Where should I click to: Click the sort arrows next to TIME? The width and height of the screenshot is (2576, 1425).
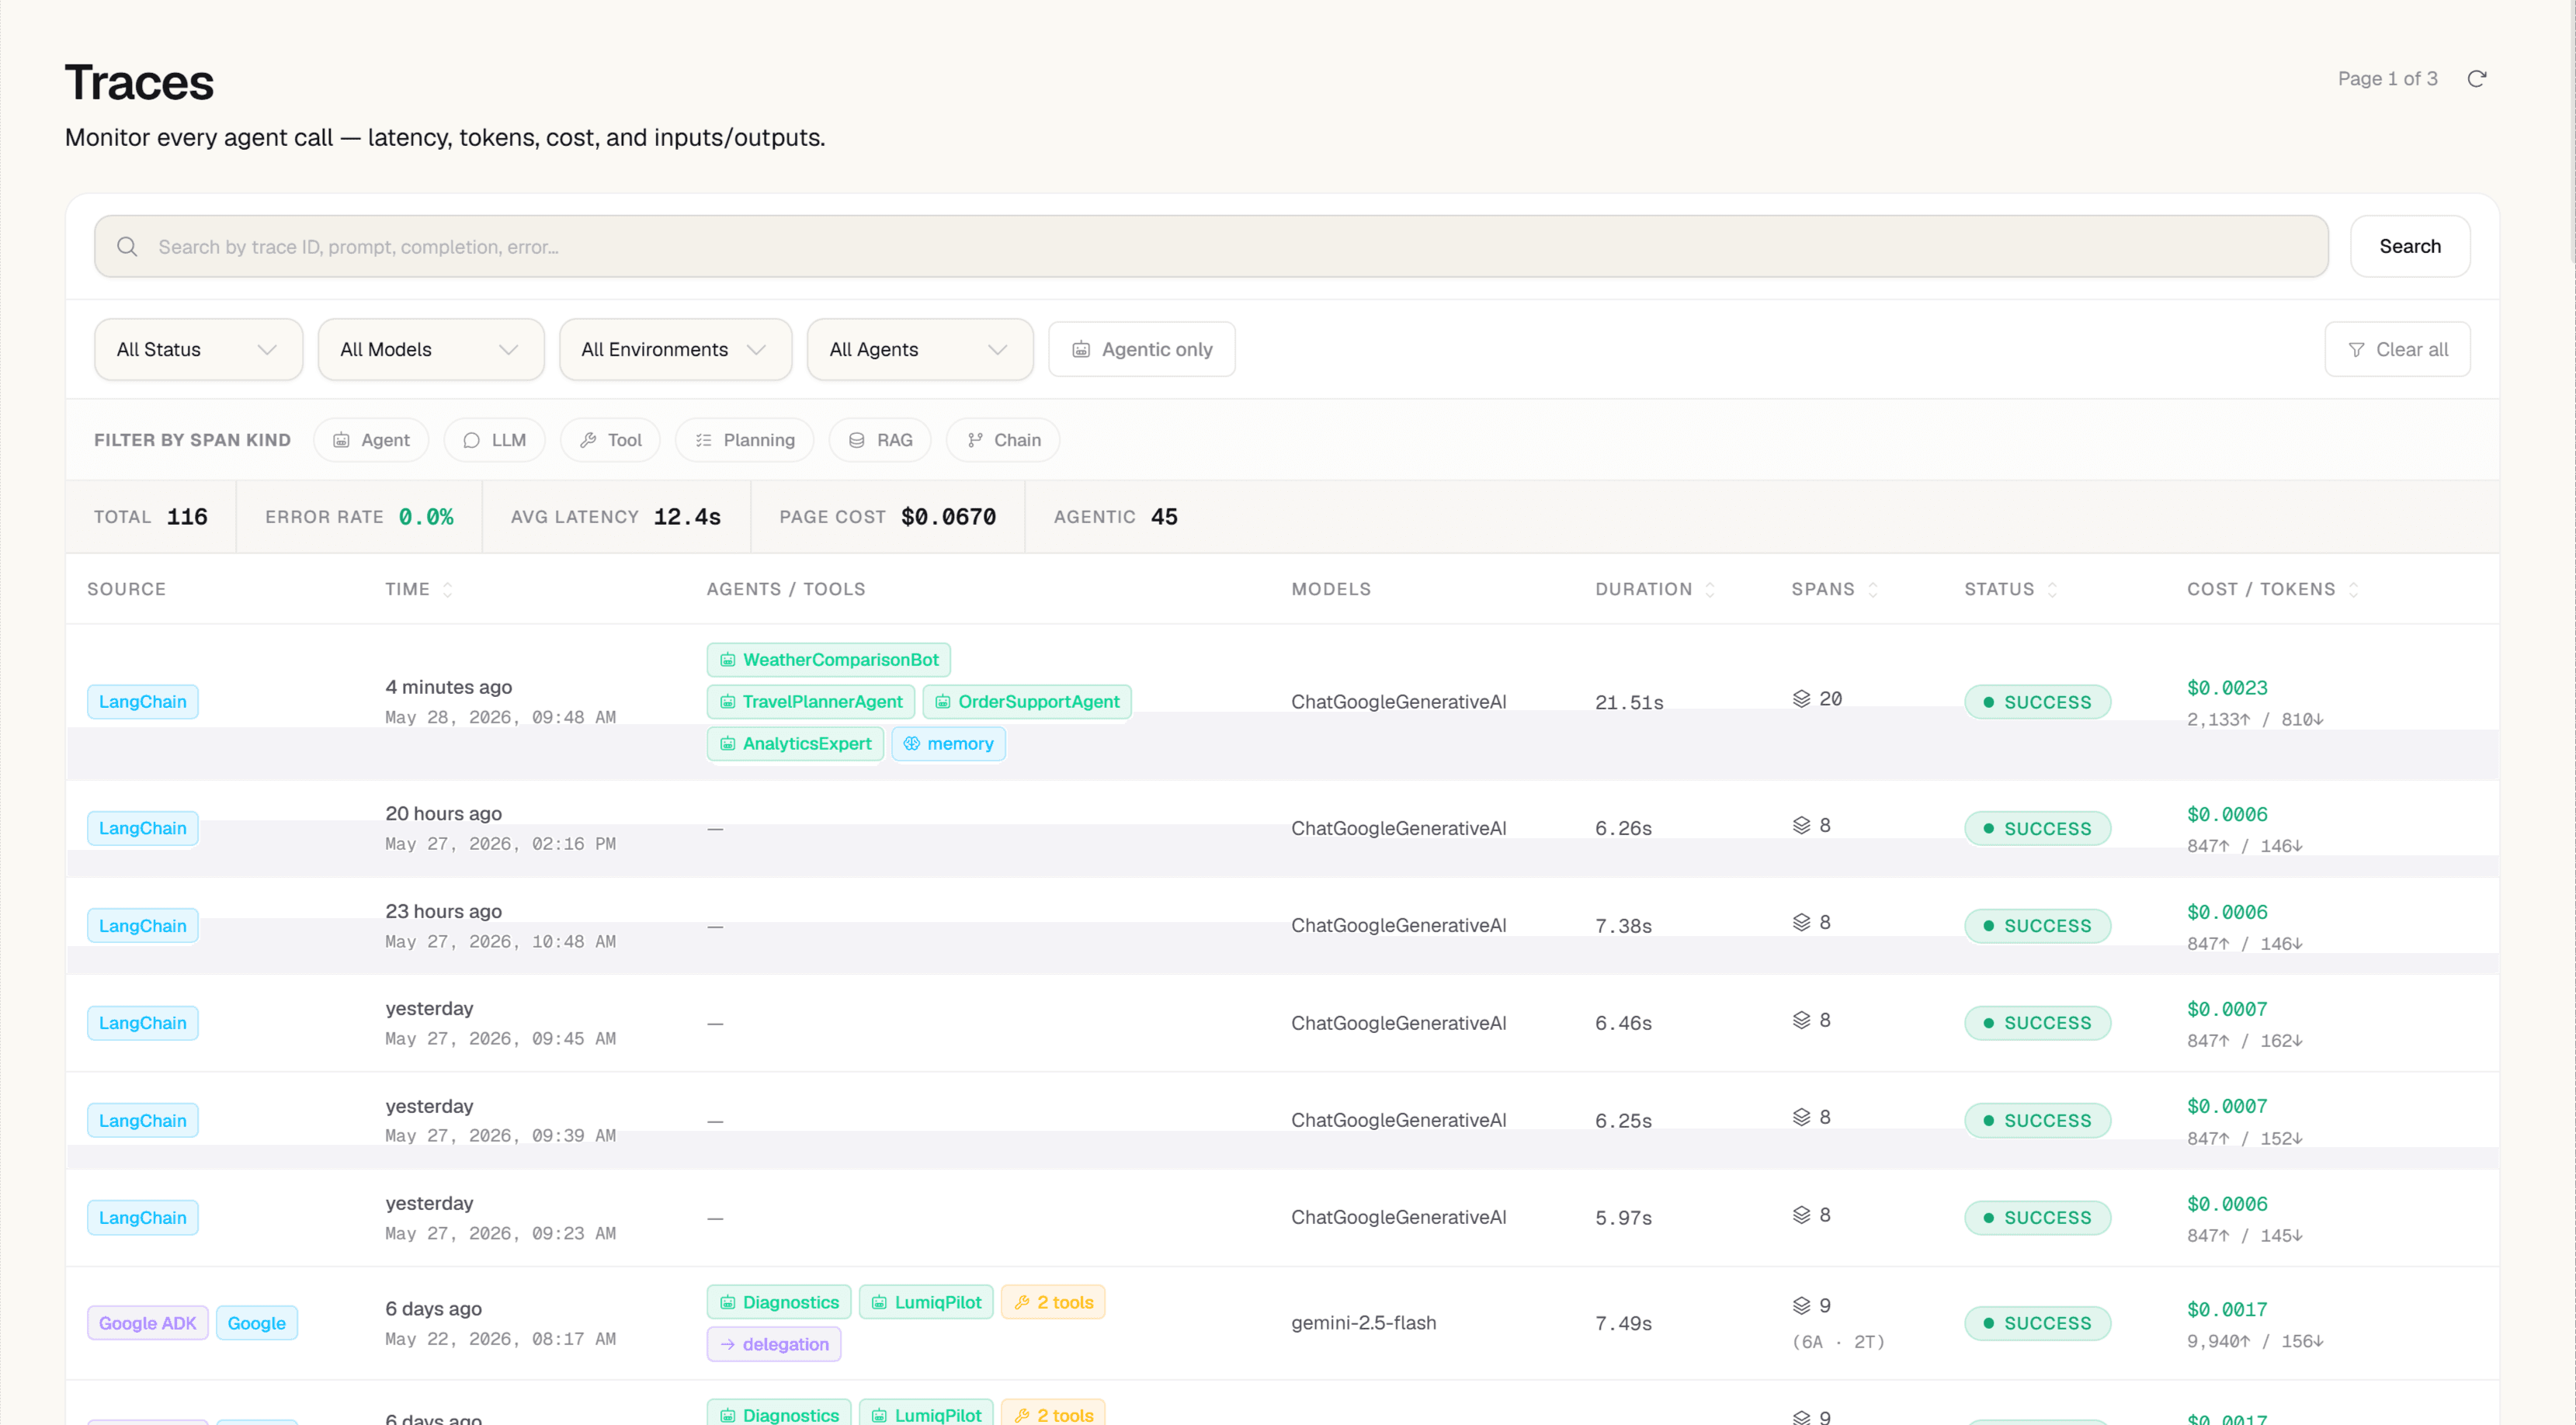point(447,589)
